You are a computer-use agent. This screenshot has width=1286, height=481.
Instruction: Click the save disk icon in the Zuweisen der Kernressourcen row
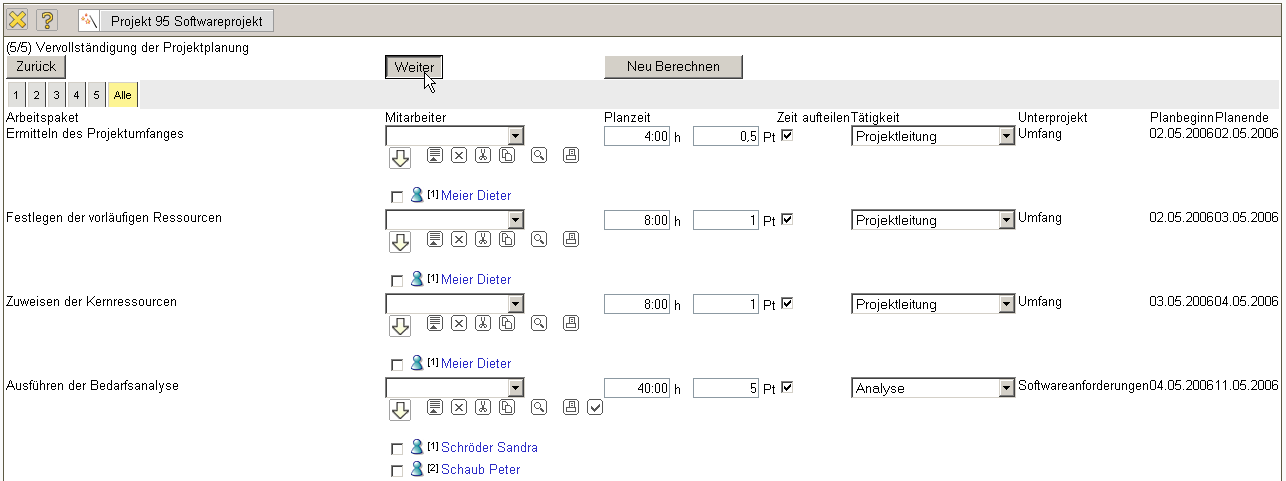coord(570,323)
